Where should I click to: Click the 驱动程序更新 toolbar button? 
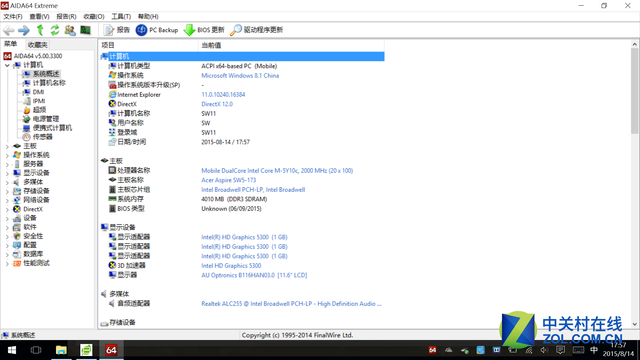click(257, 30)
